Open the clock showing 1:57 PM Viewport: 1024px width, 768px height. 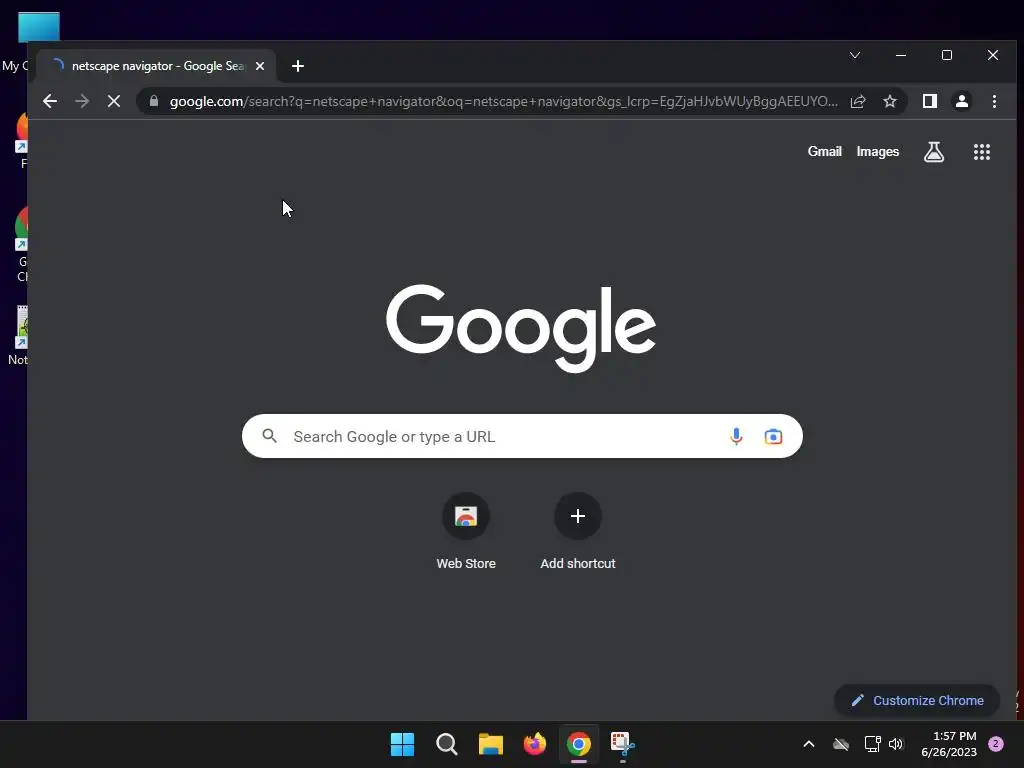(x=949, y=744)
